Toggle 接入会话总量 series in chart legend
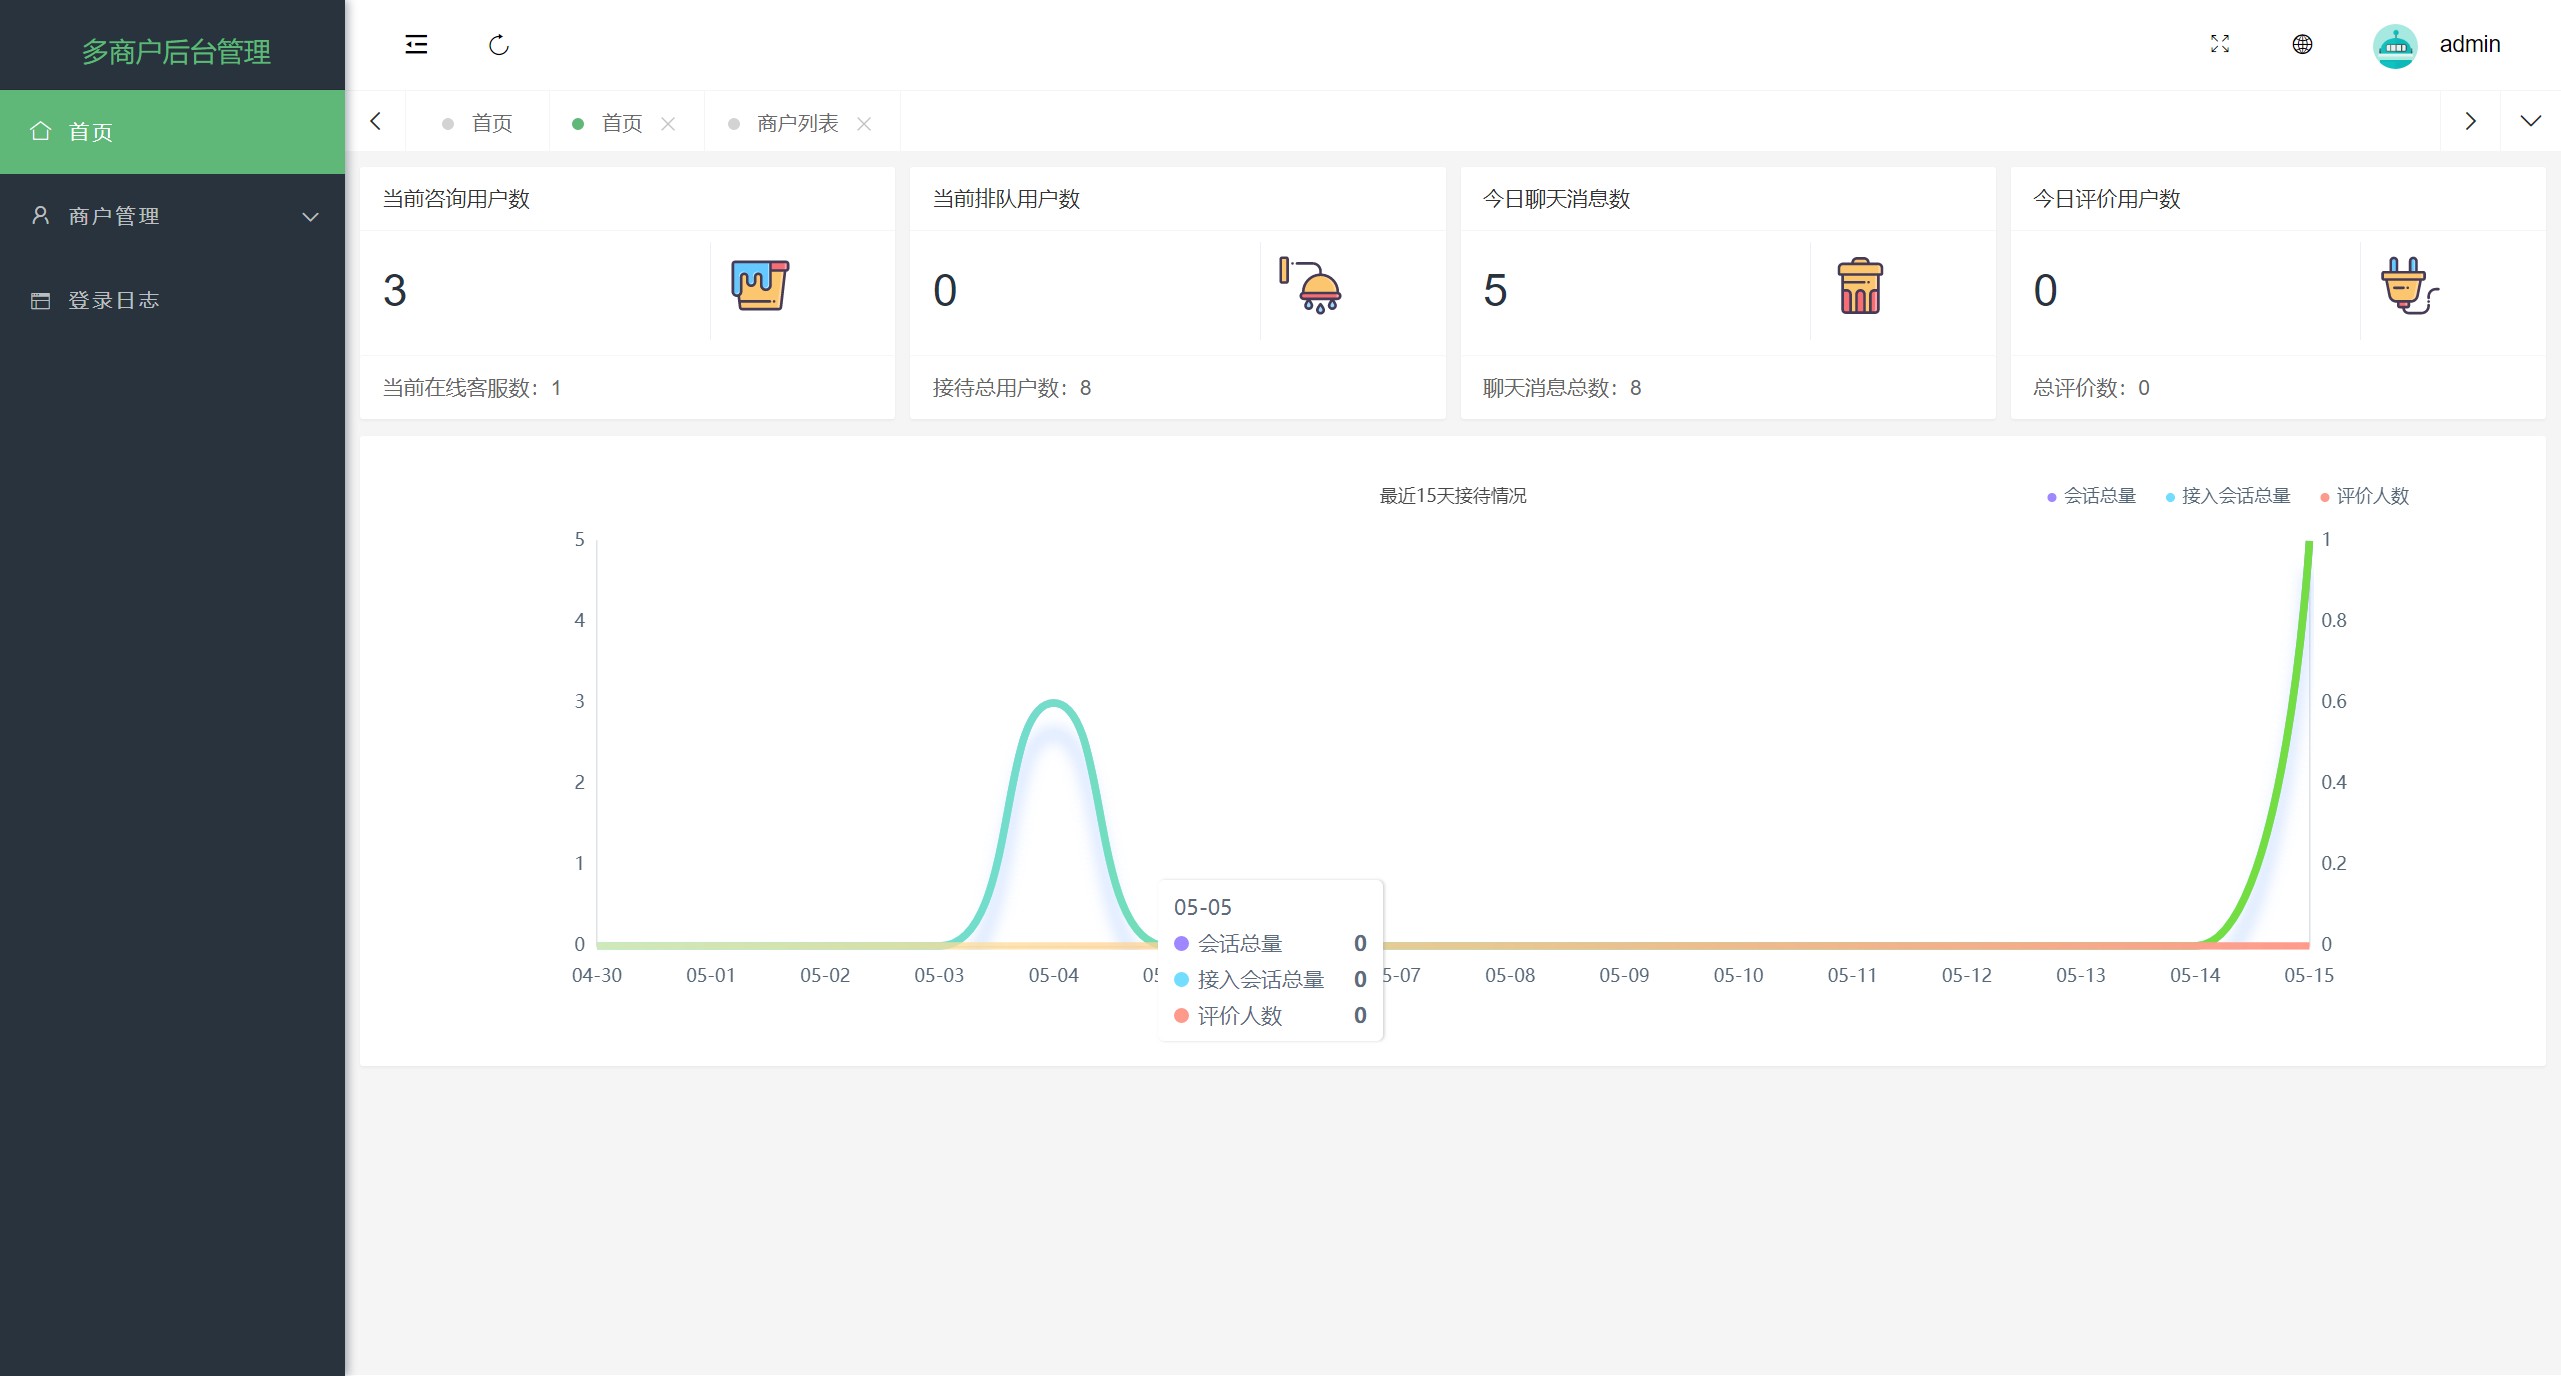 [2228, 496]
